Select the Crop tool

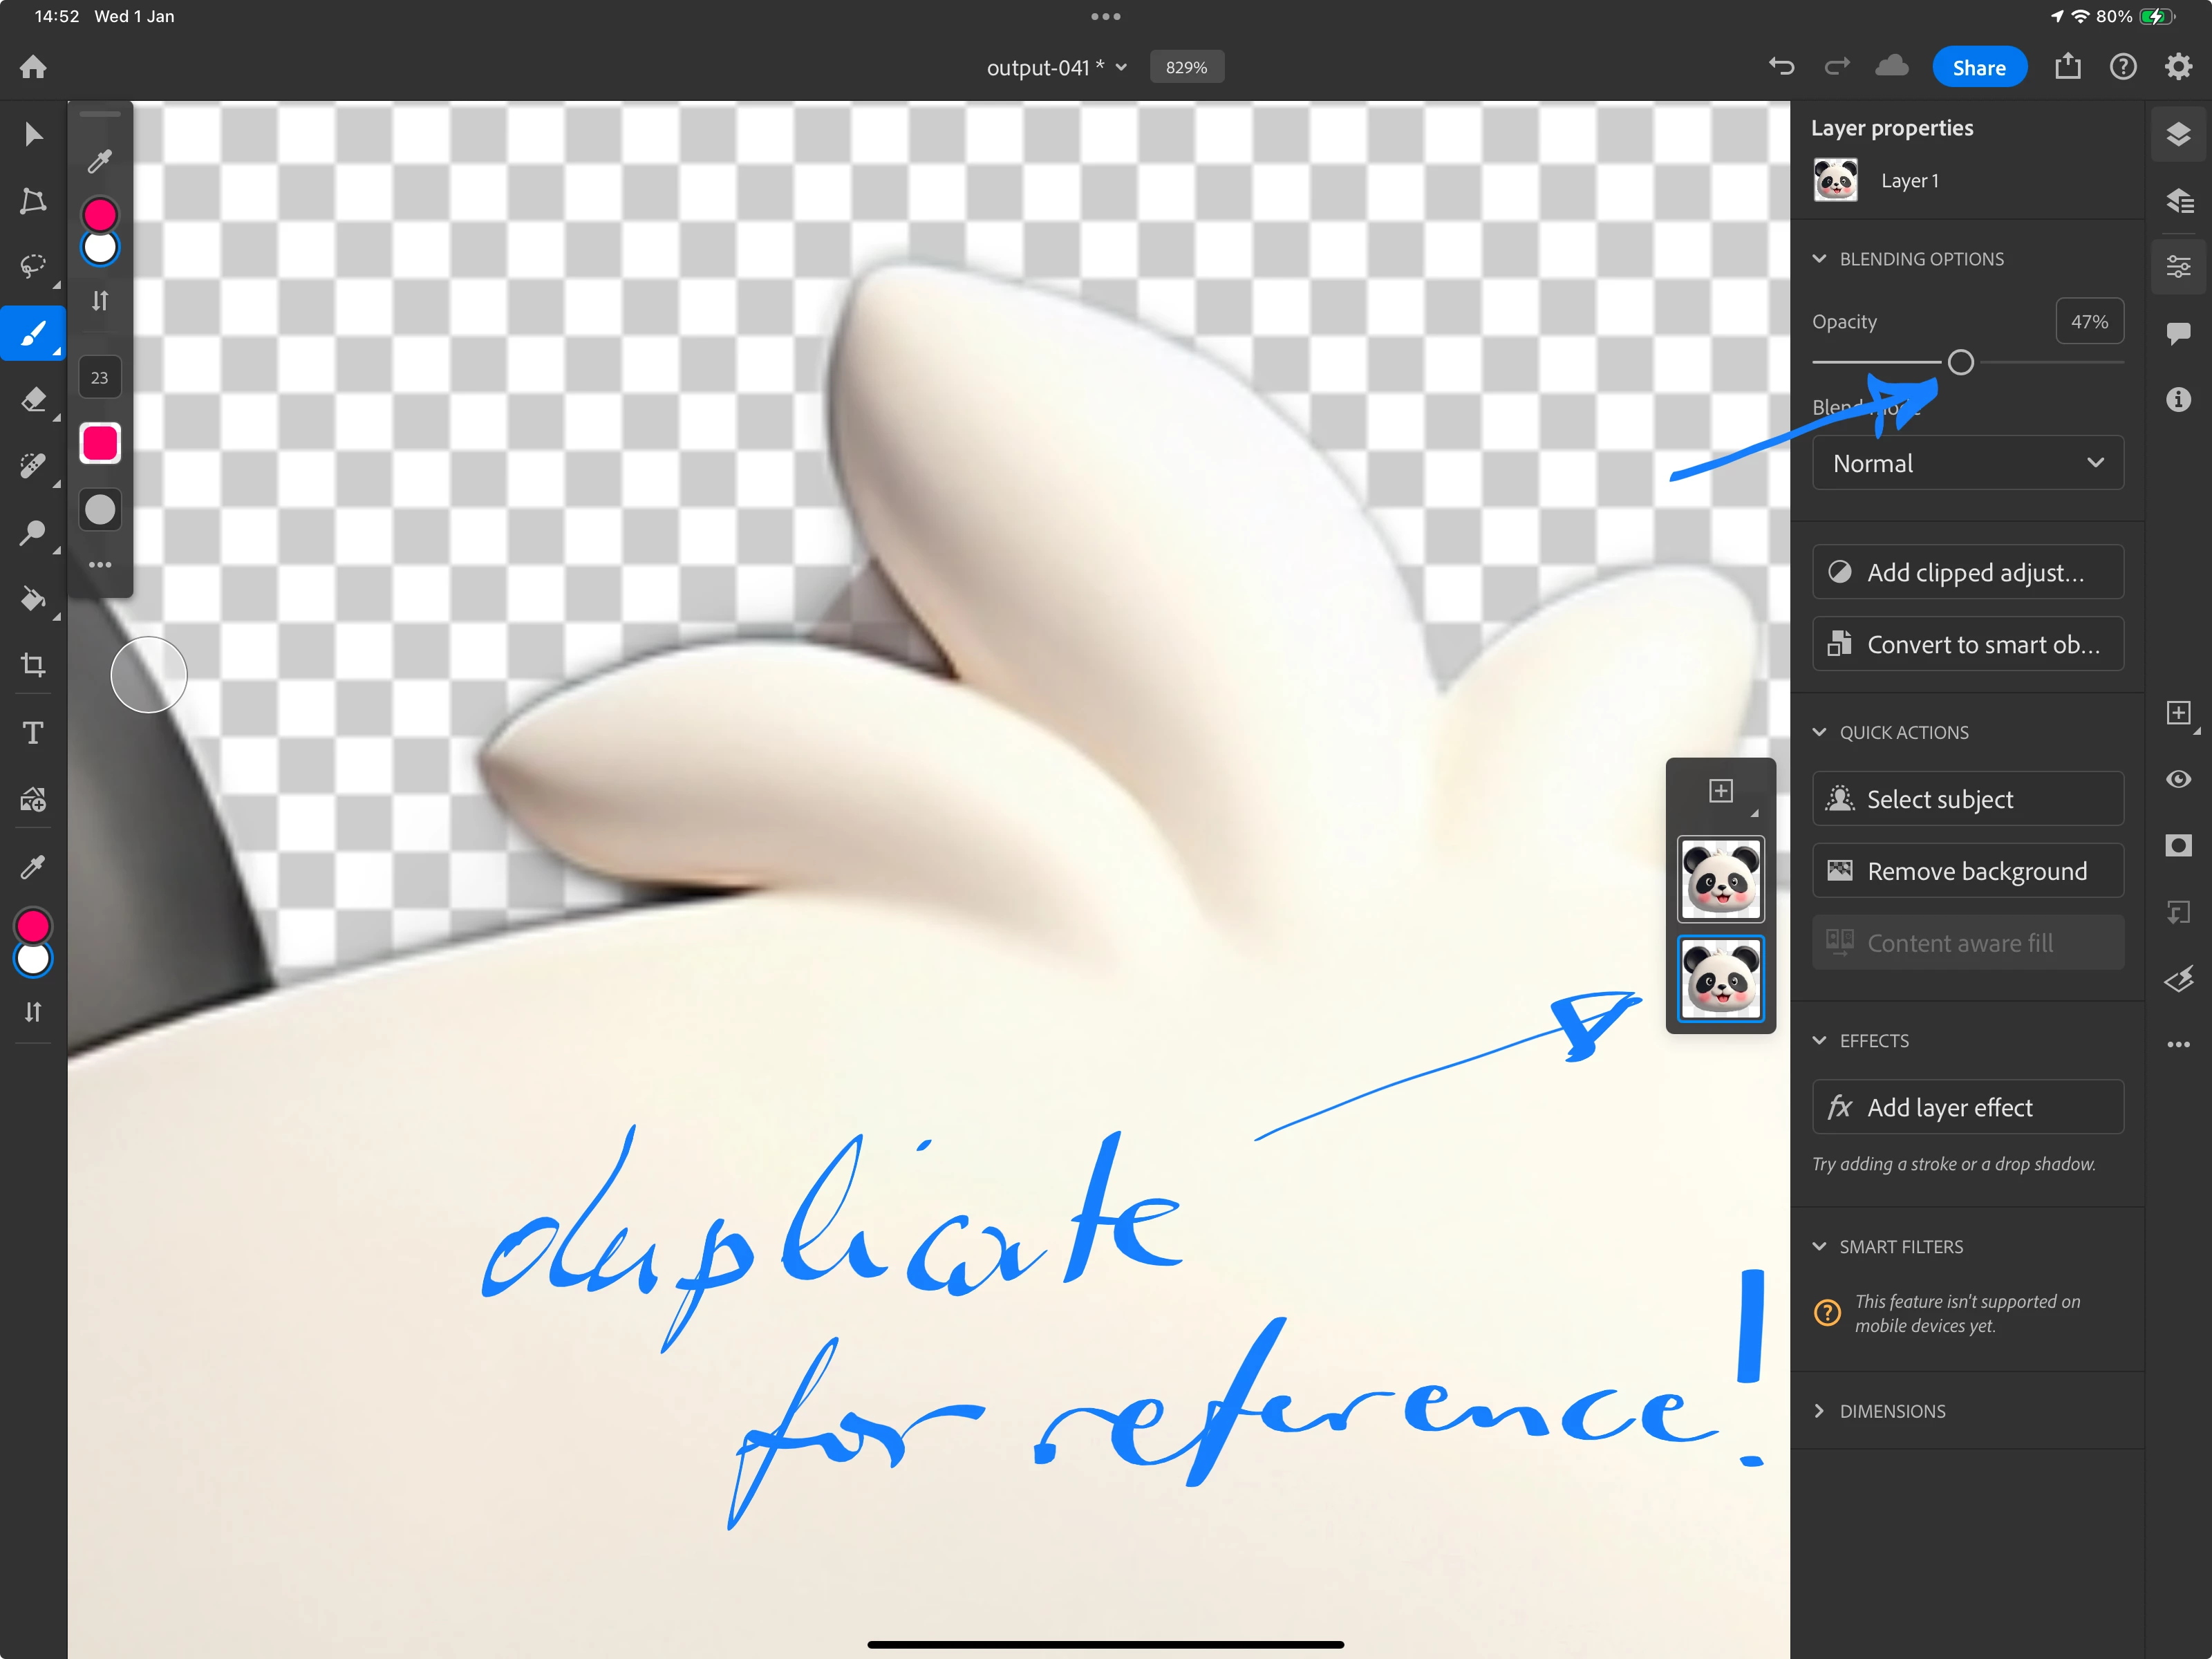tap(33, 665)
